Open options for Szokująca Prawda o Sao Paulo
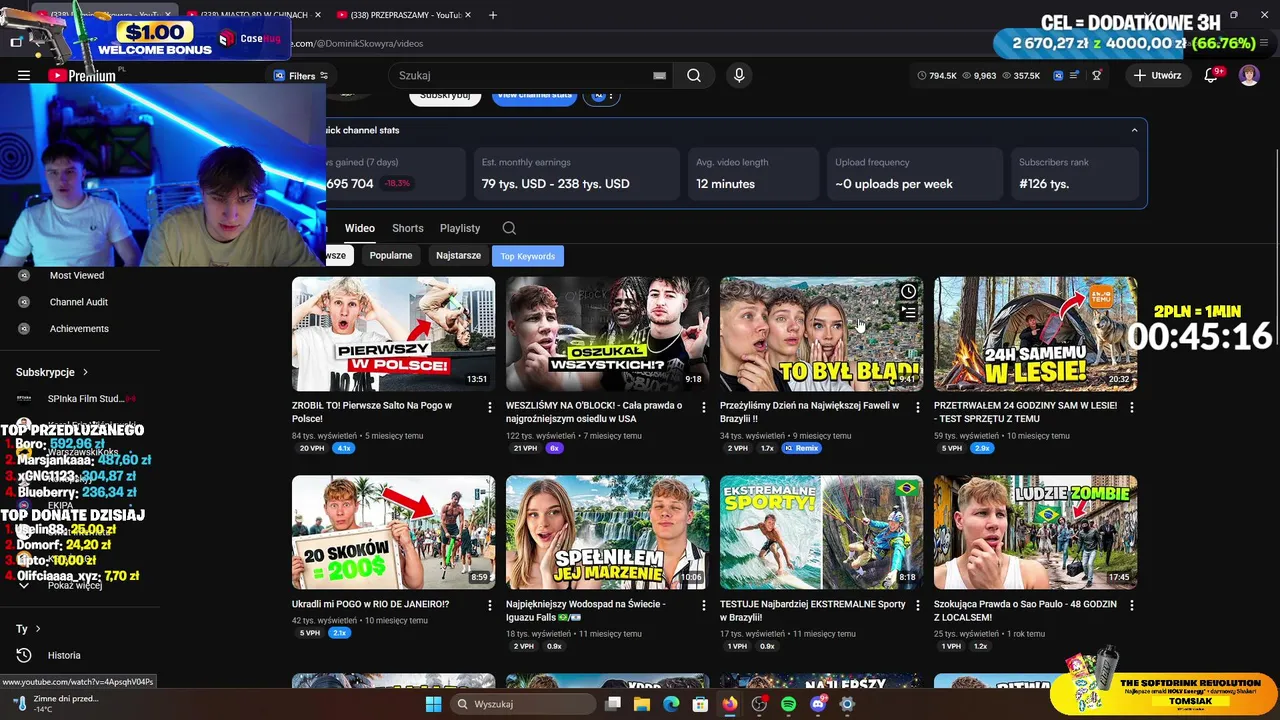 (x=1131, y=605)
